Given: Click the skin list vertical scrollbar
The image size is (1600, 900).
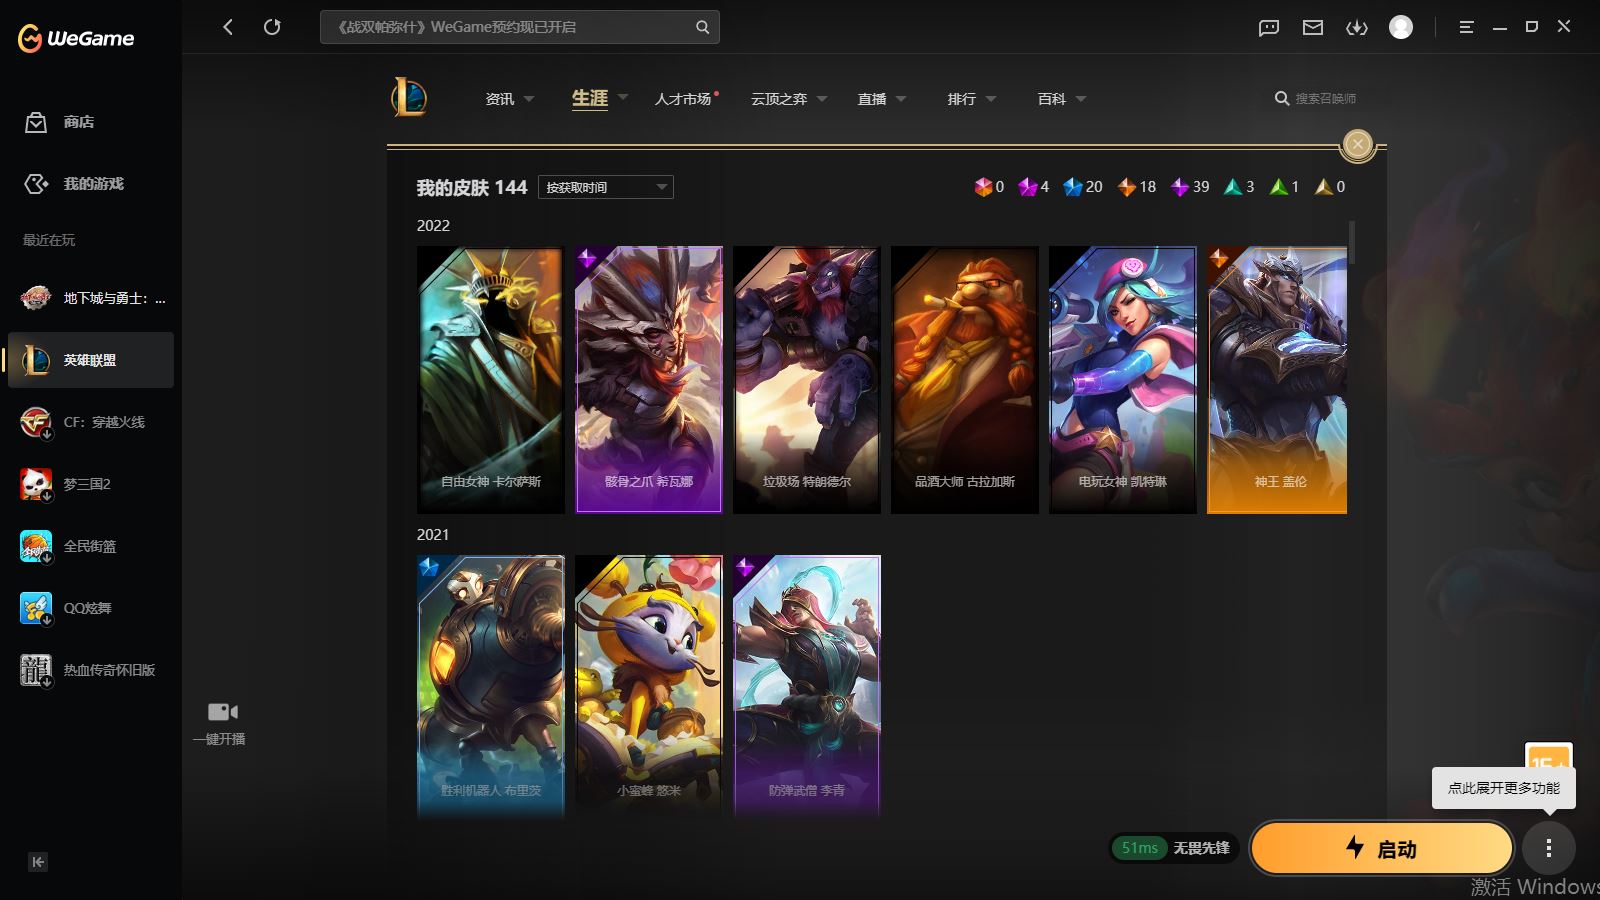Looking at the screenshot, I should pos(1352,243).
